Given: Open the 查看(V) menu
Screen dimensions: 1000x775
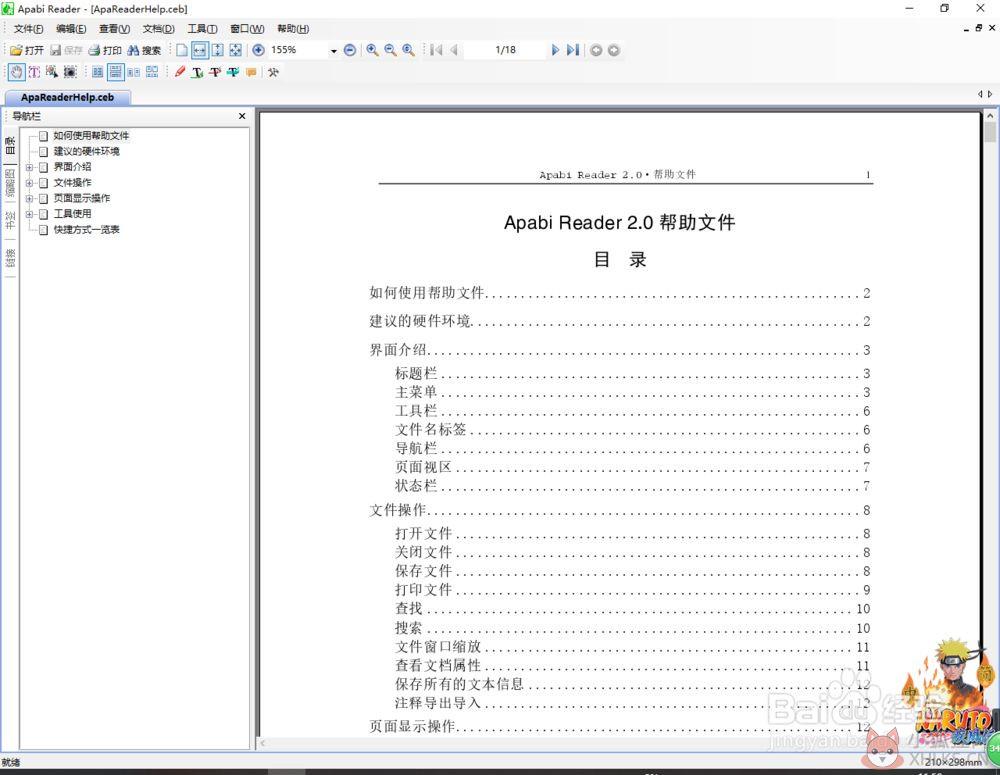Looking at the screenshot, I should (x=114, y=29).
